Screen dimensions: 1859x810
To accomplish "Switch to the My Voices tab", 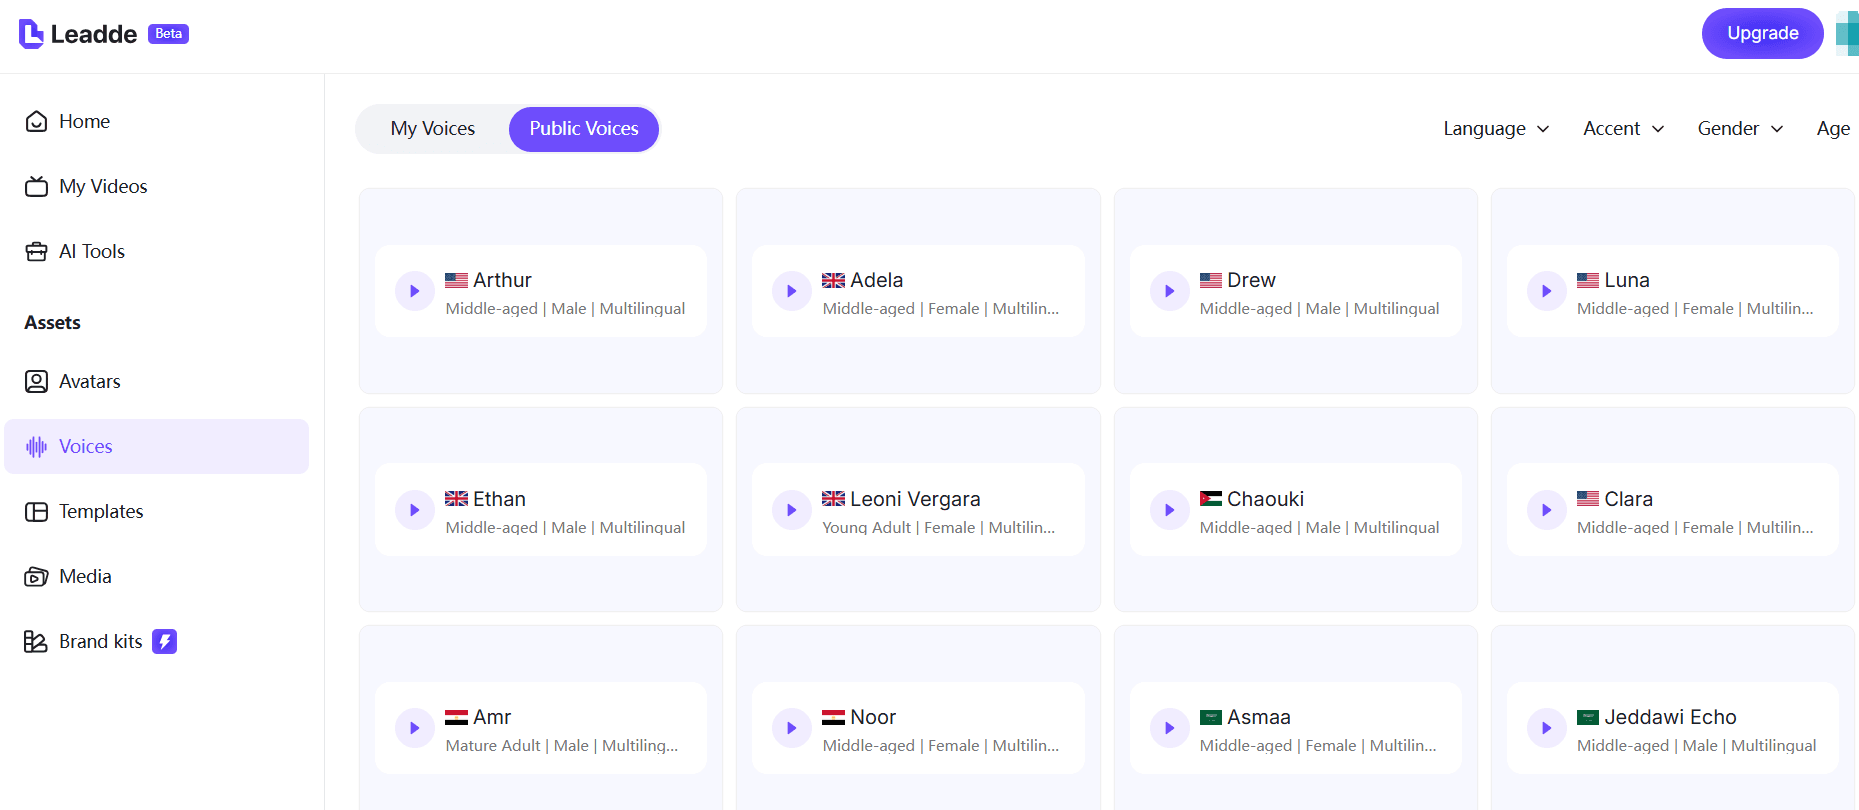I will coord(433,128).
